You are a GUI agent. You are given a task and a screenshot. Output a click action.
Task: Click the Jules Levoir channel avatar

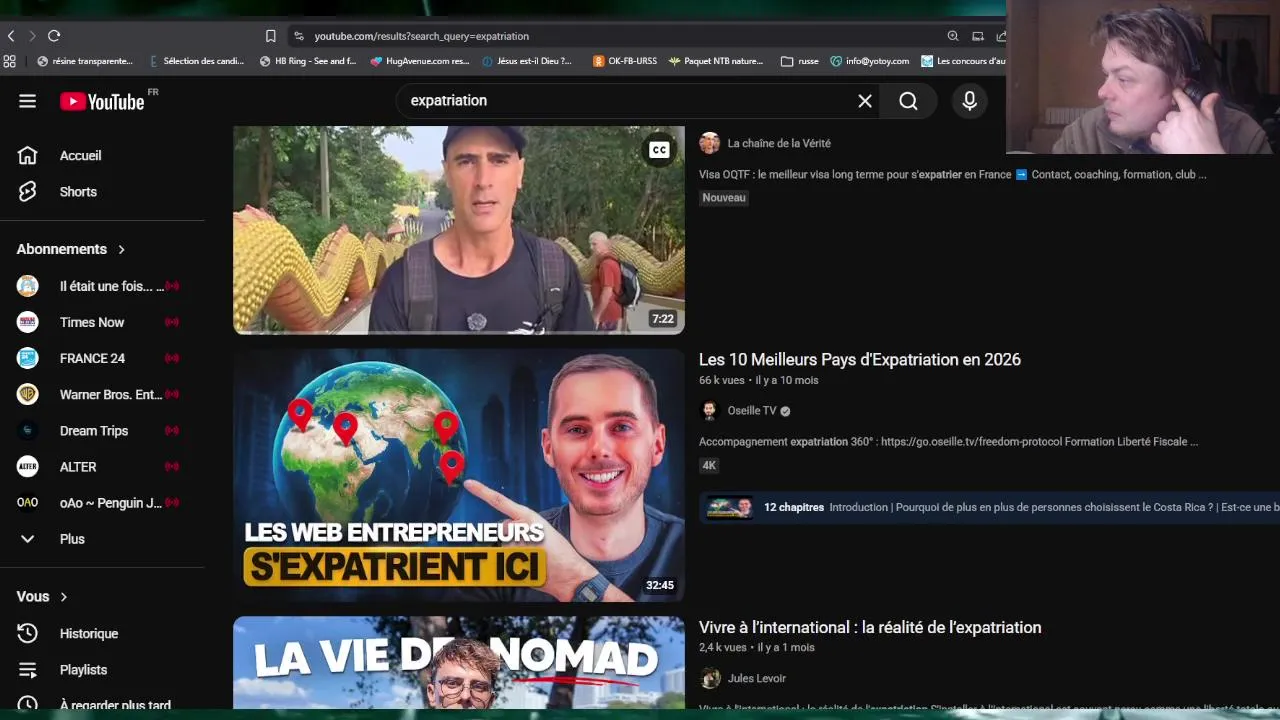[710, 678]
